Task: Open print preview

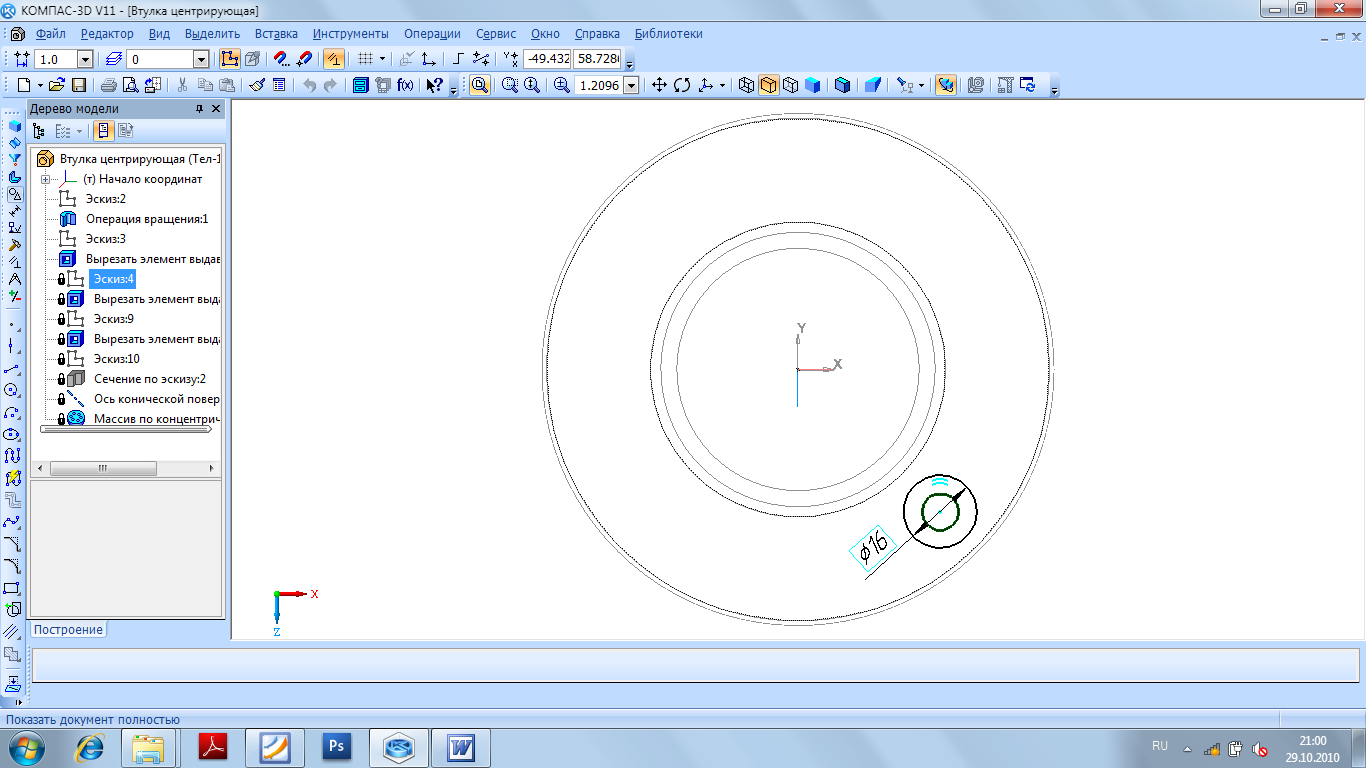Action: [x=130, y=86]
